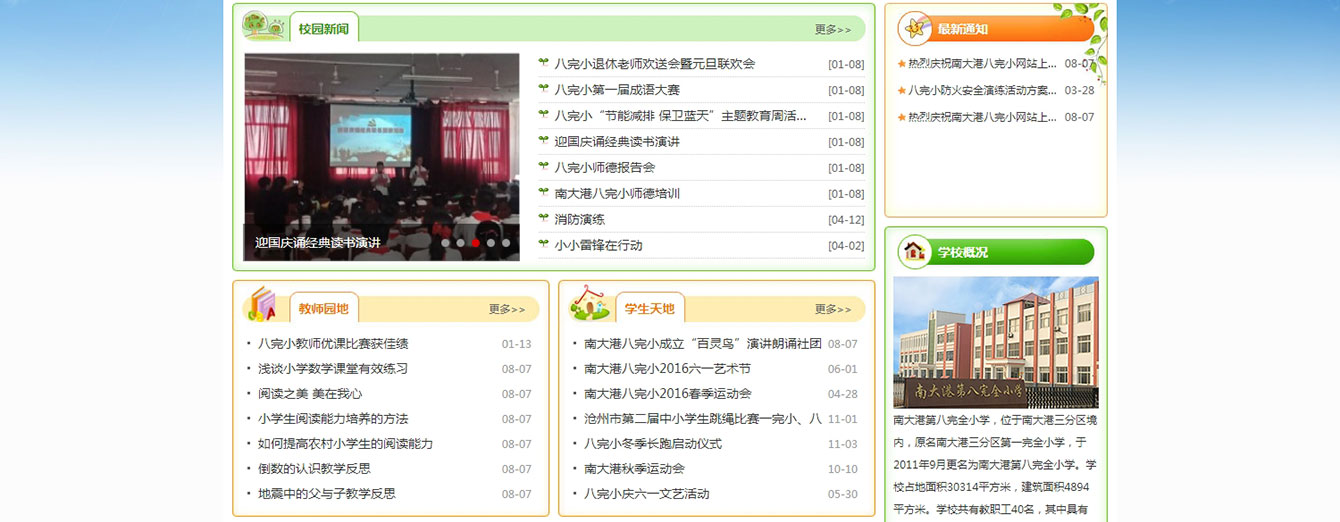Select the first carousel dot indicator

pos(445,243)
